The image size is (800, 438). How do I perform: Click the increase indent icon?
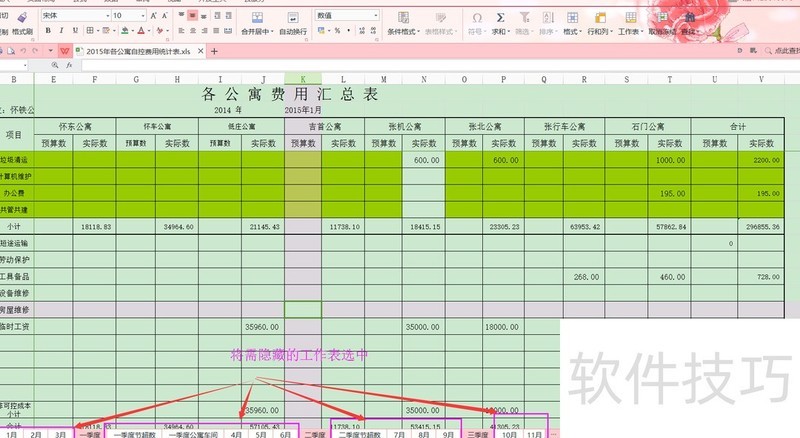click(229, 16)
